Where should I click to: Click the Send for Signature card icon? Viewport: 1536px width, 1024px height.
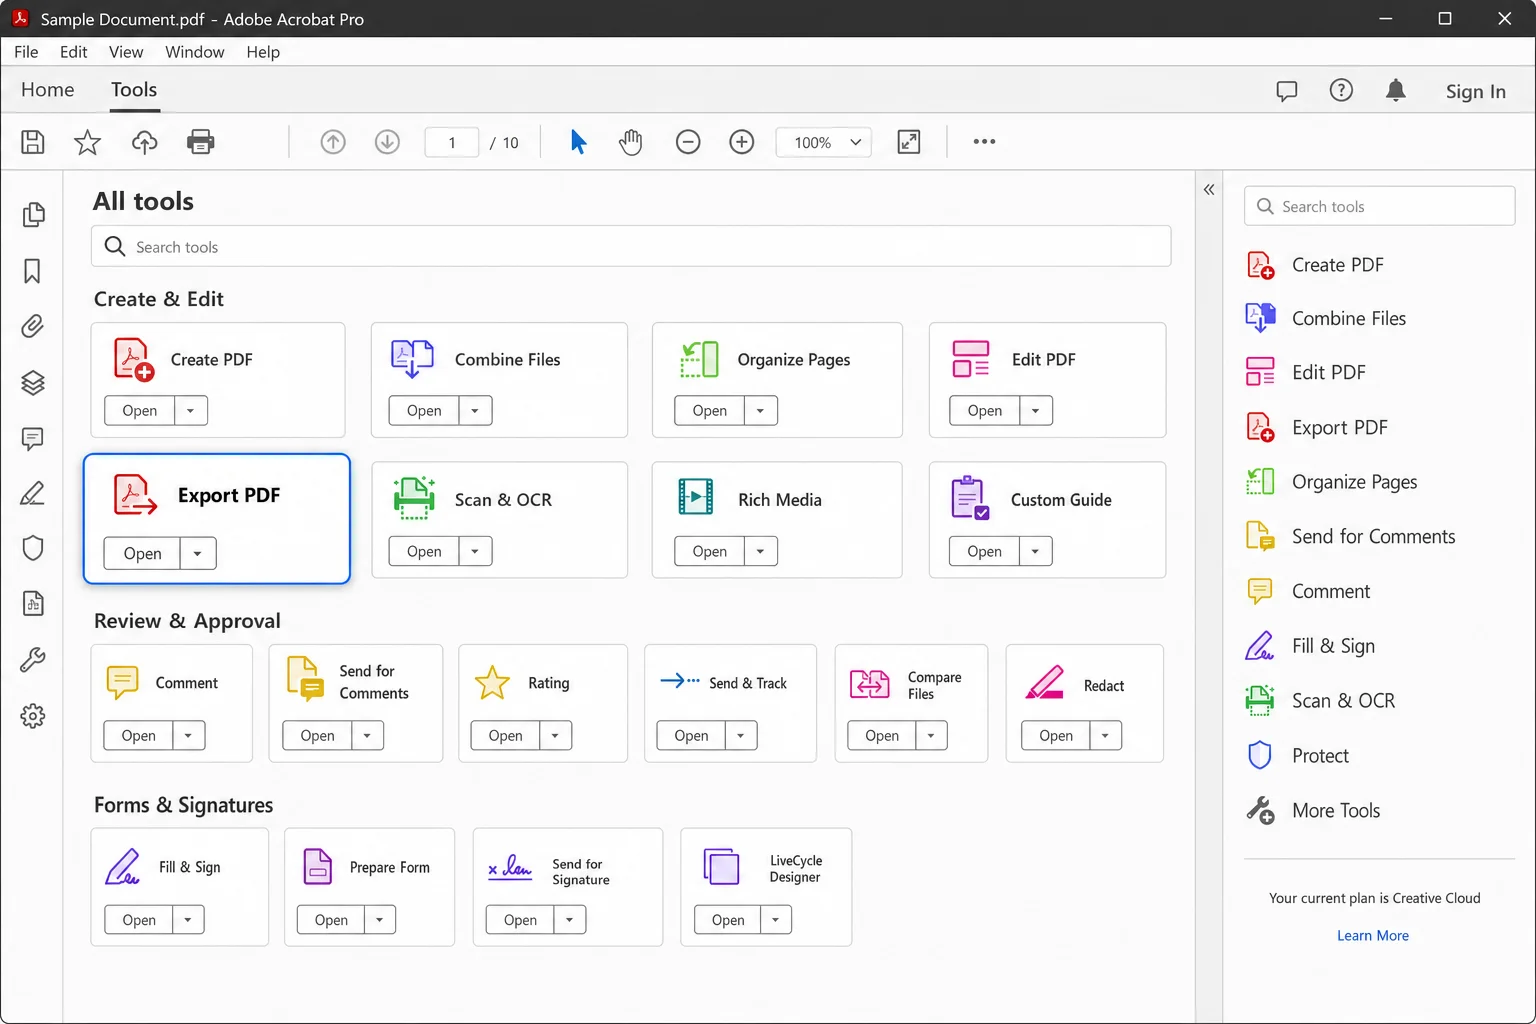pos(510,867)
